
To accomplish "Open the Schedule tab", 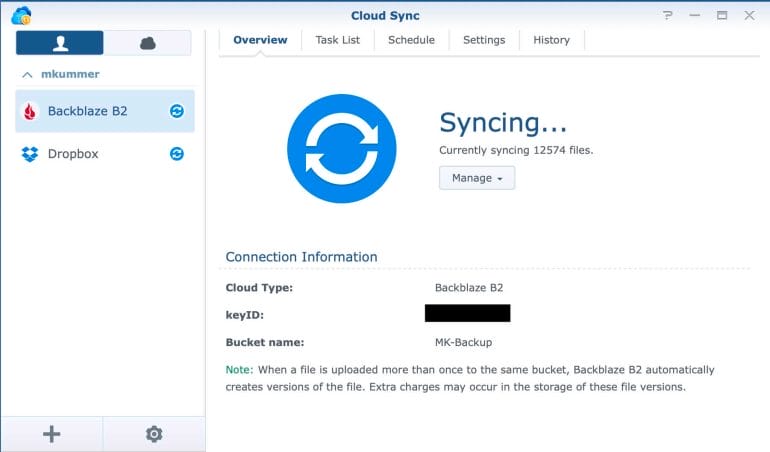I will [412, 40].
